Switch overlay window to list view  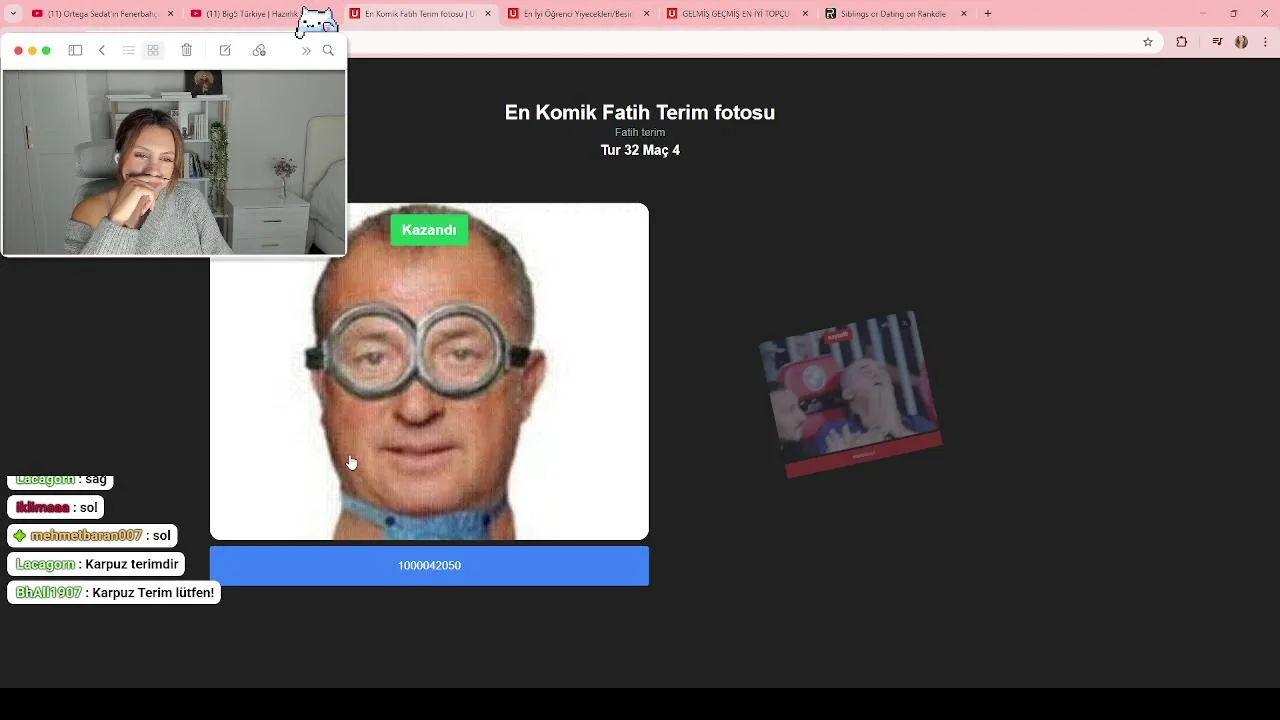[129, 50]
